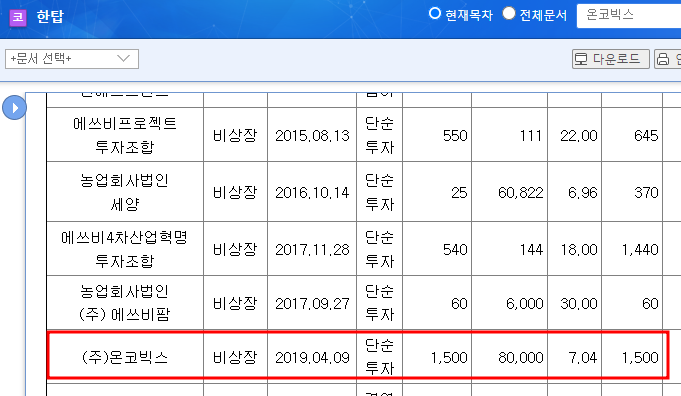Click date 2017.09.27
The height and width of the screenshot is (396, 681).
tap(312, 303)
